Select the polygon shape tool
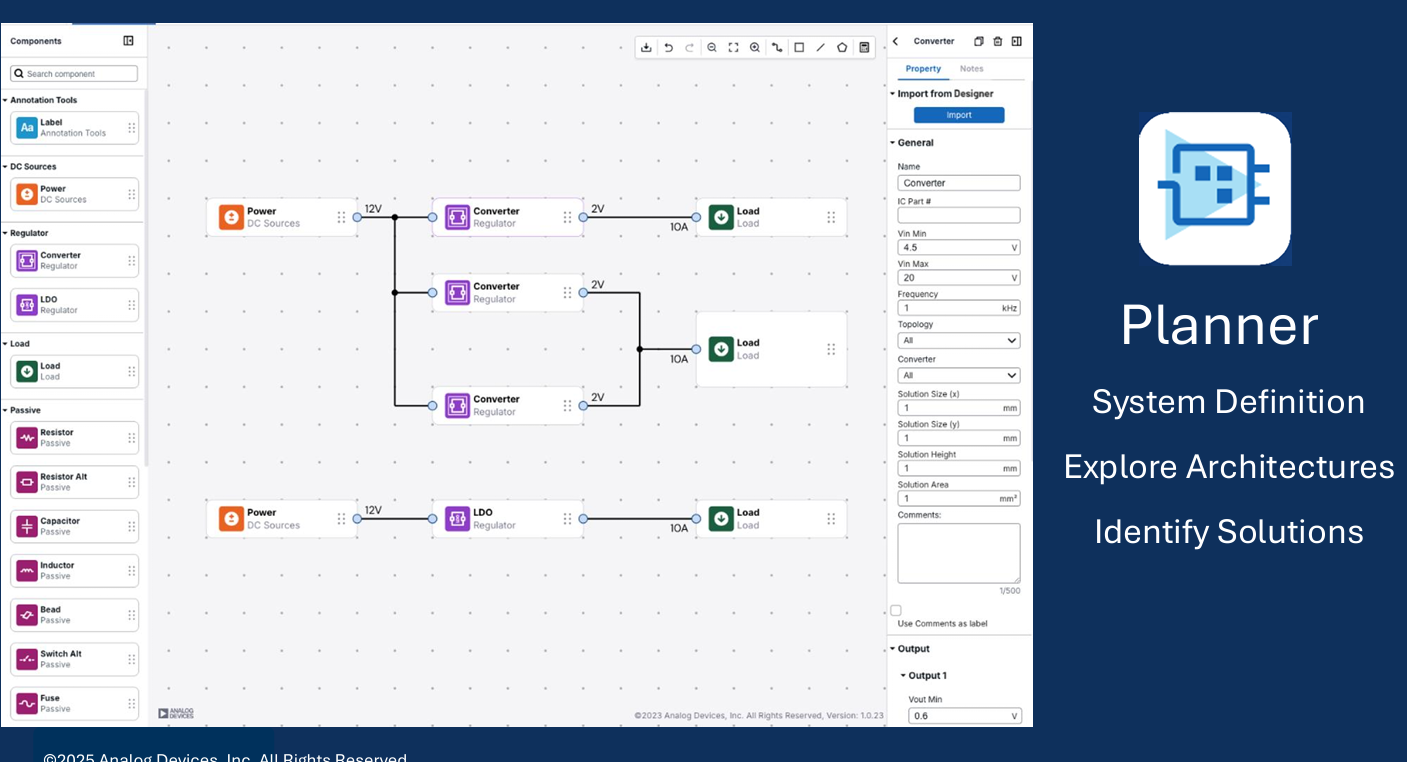Screen dimensions: 1407x762 click(x=842, y=47)
